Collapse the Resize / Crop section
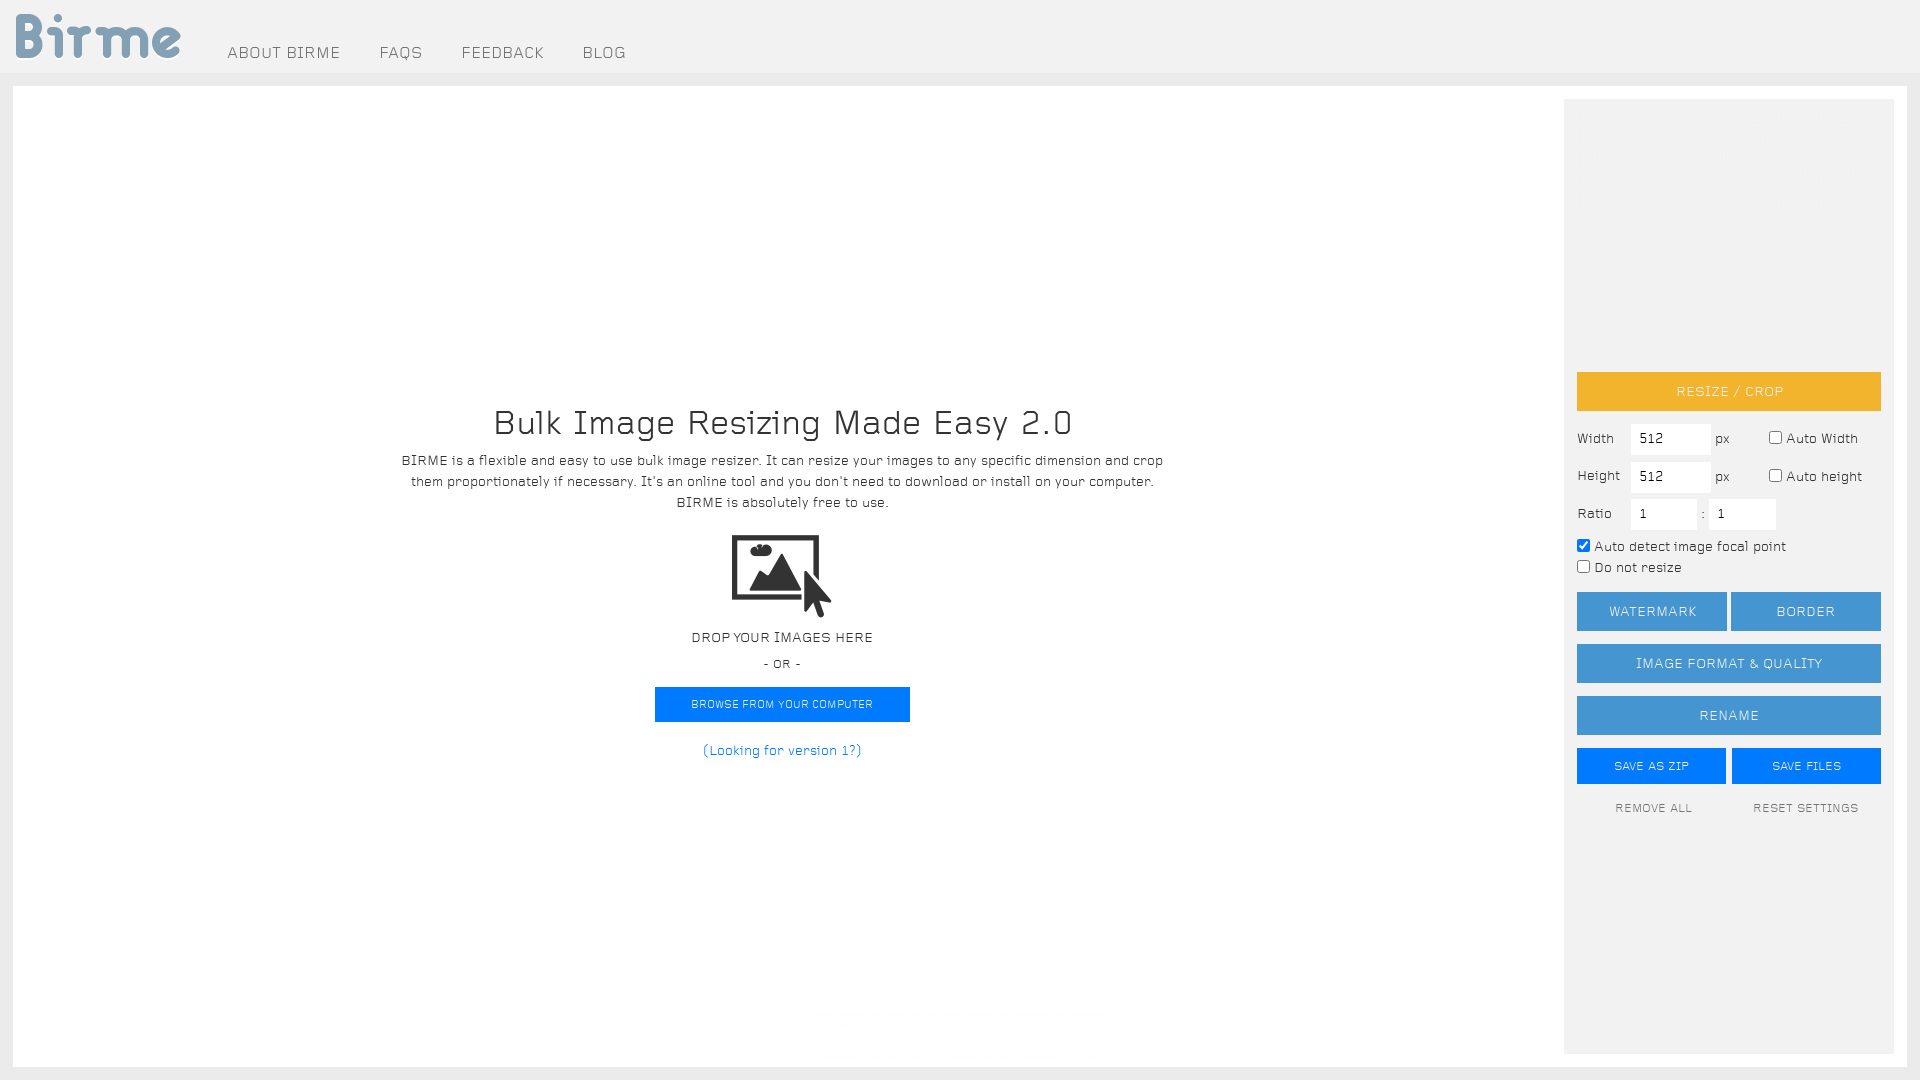The image size is (1920, 1080). pyautogui.click(x=1728, y=391)
